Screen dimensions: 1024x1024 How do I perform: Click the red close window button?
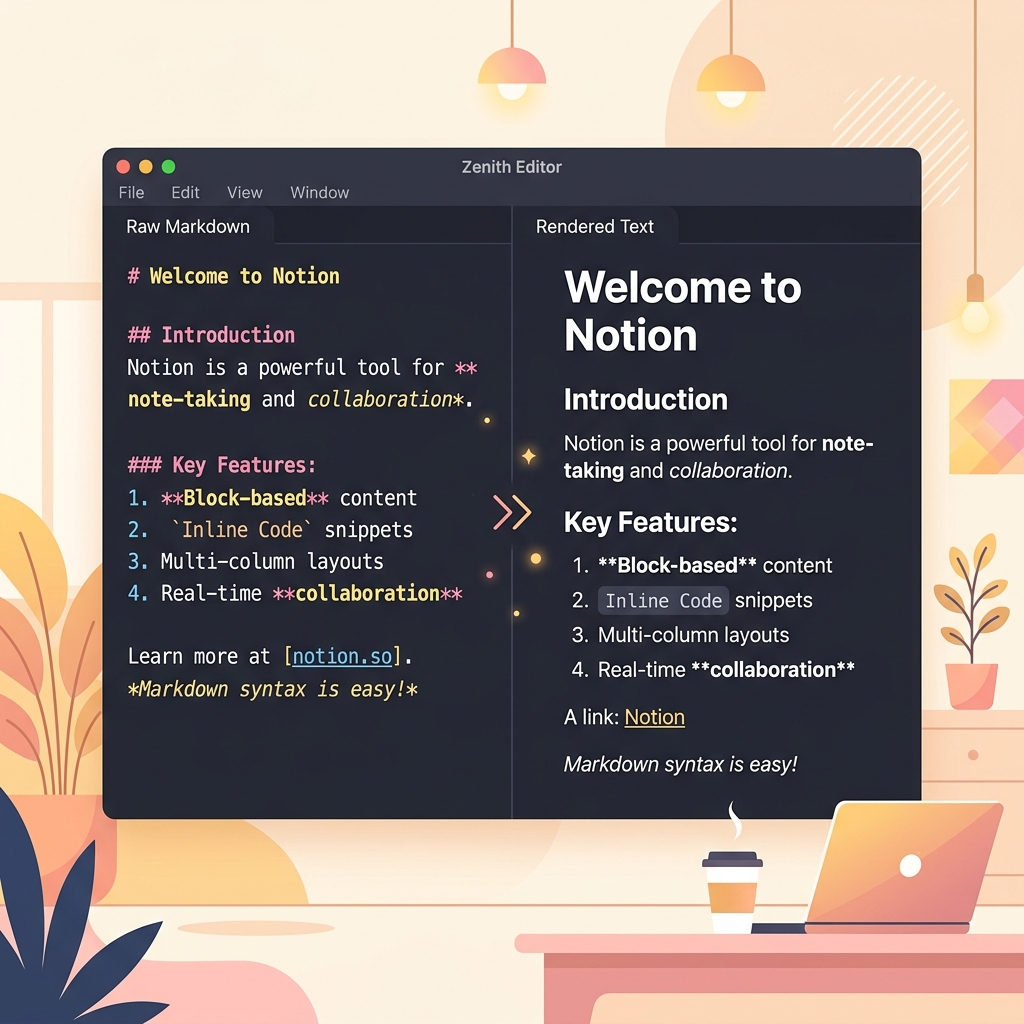pyautogui.click(x=123, y=167)
